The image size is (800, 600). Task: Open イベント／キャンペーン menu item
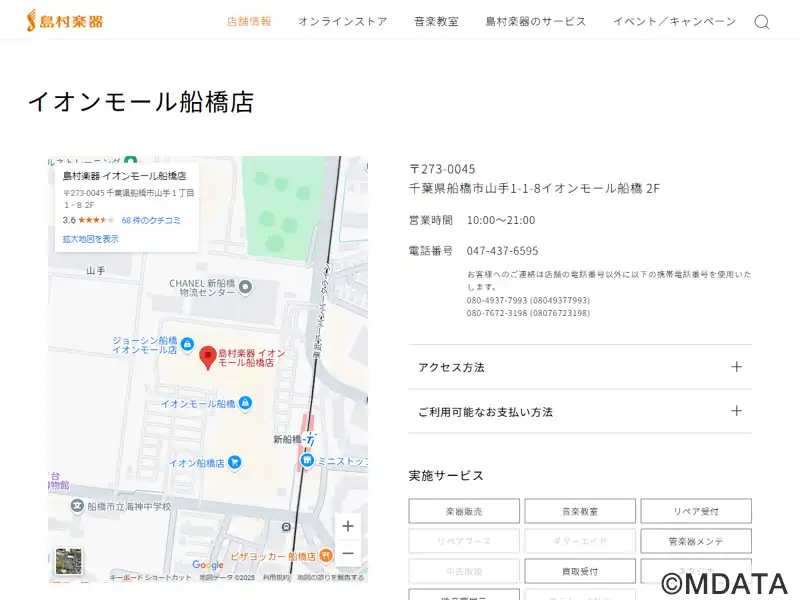coord(674,21)
